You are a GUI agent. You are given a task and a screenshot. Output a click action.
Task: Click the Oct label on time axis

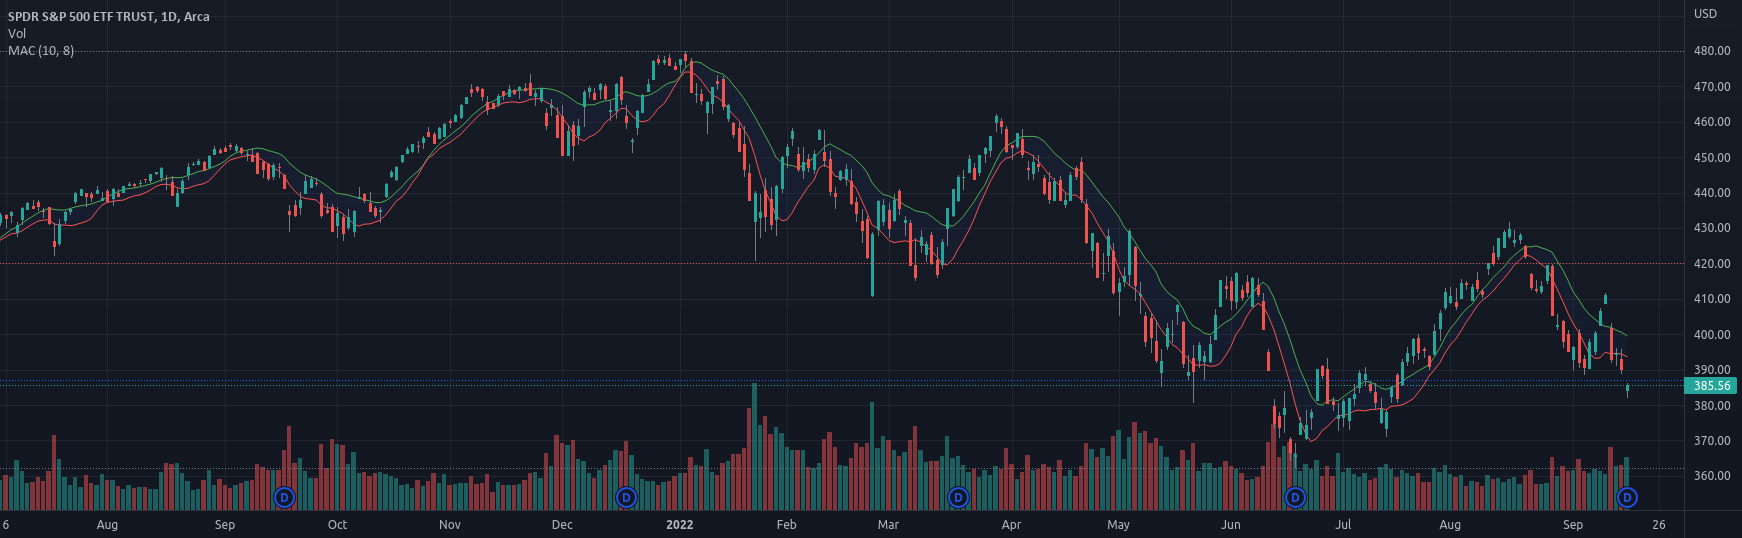tap(338, 525)
